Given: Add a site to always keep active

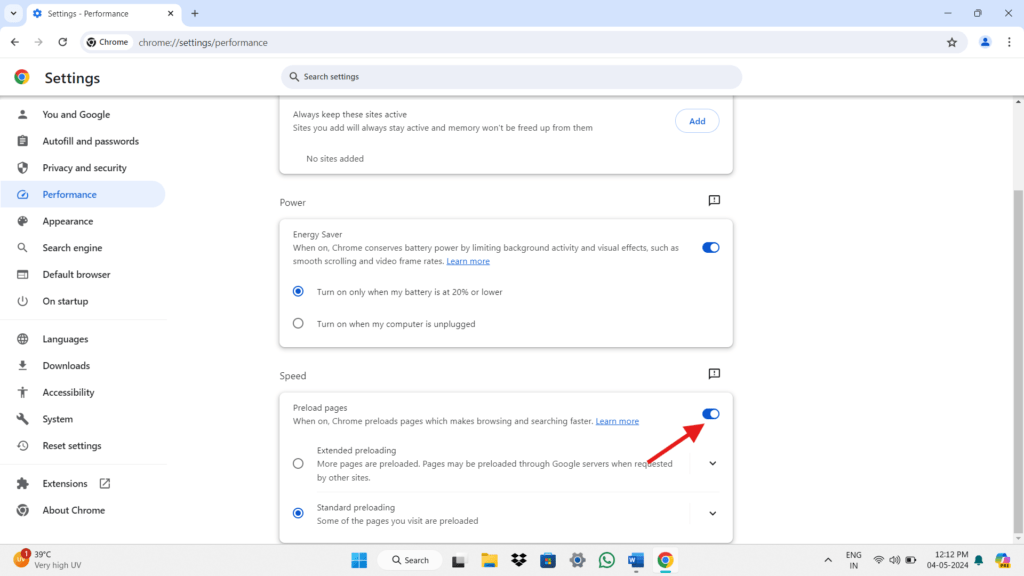Looking at the screenshot, I should pos(697,121).
